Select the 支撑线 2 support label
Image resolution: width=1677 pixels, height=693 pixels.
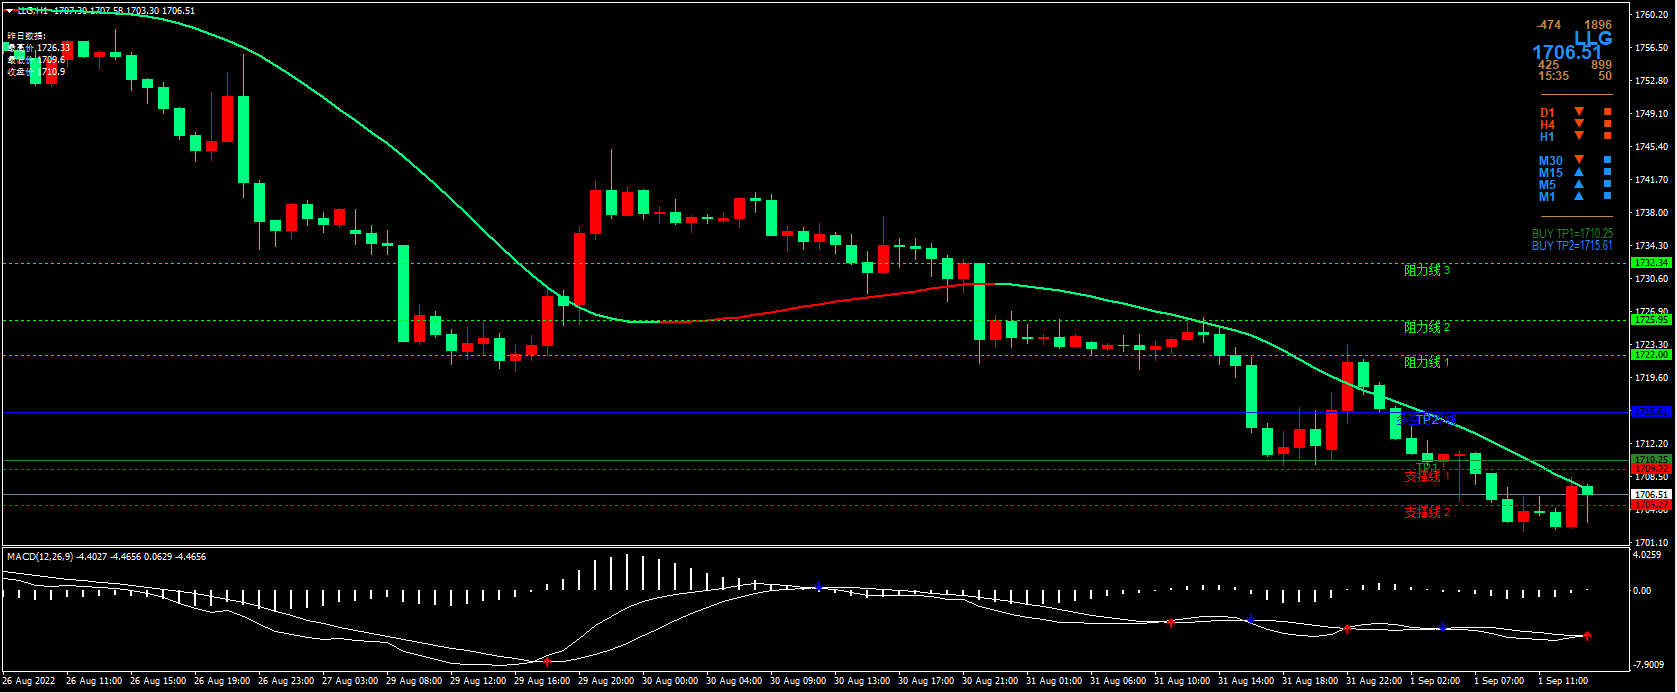1427,512
